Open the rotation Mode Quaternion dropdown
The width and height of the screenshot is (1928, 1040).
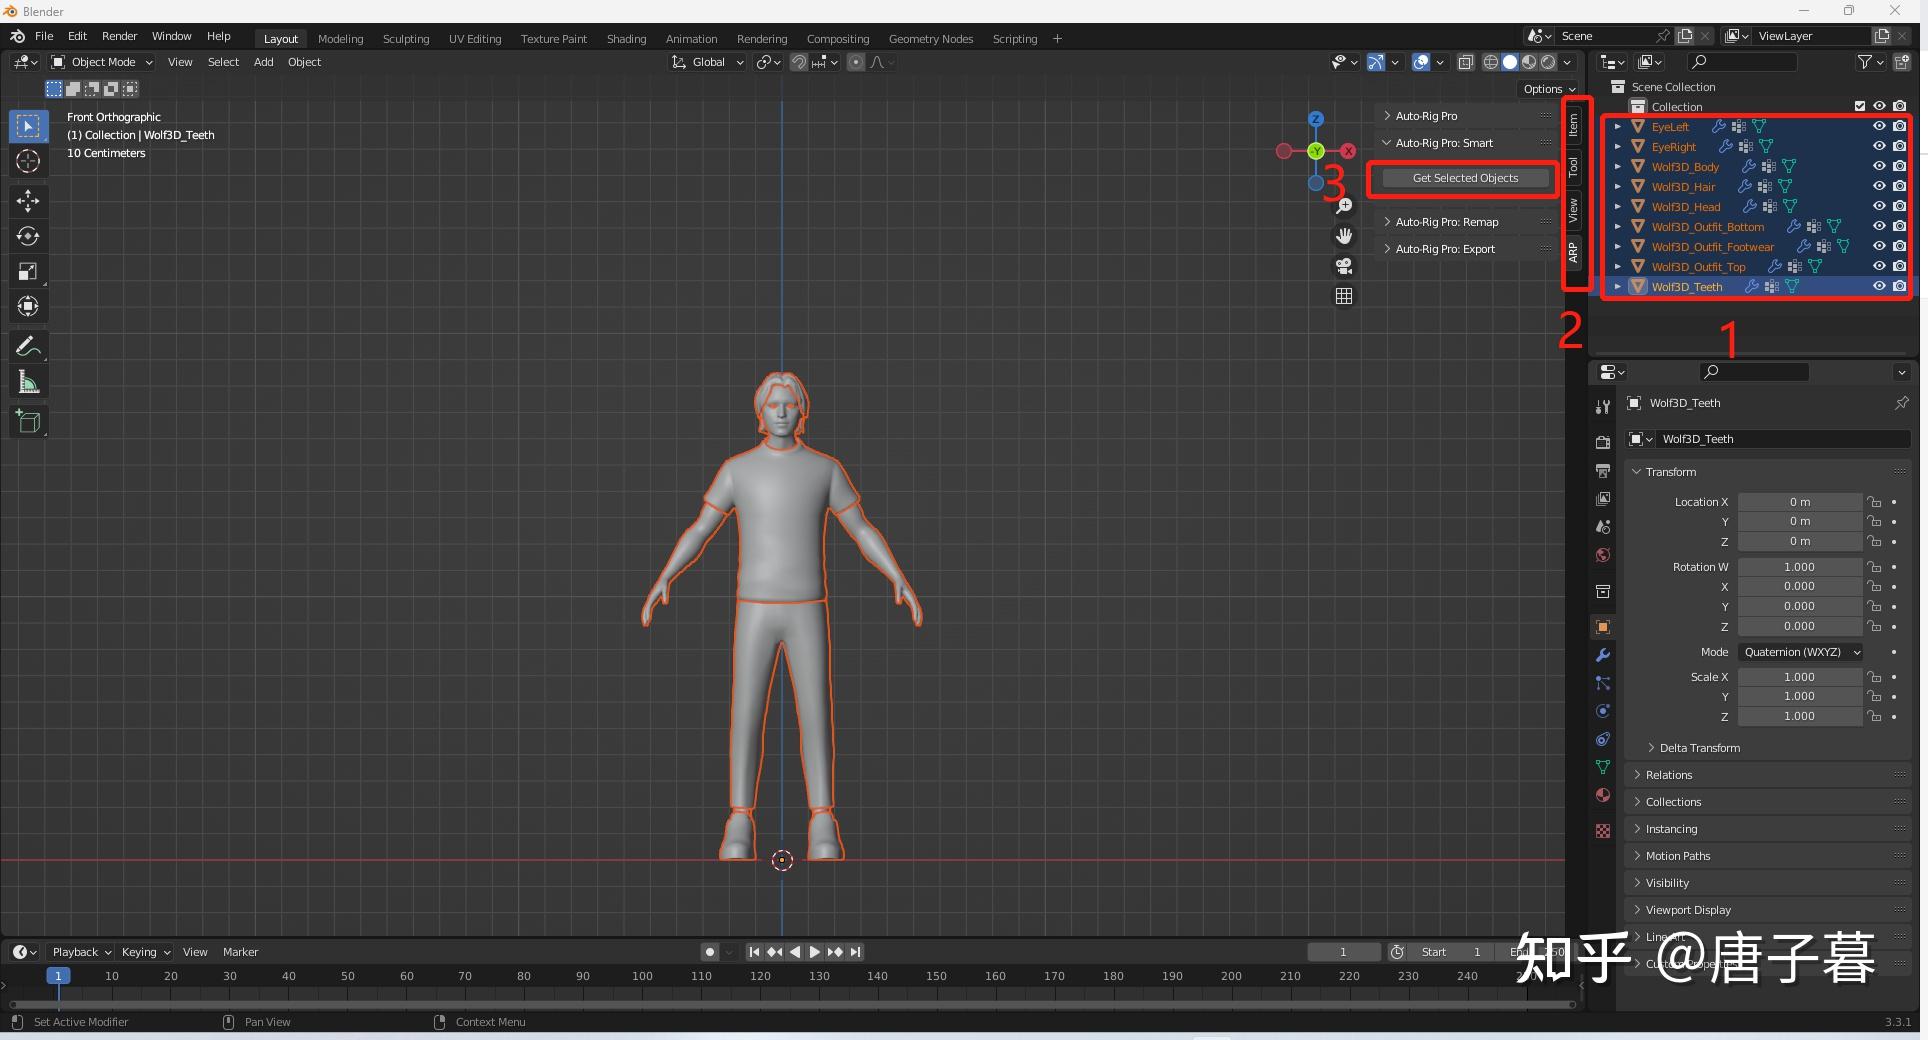1801,652
